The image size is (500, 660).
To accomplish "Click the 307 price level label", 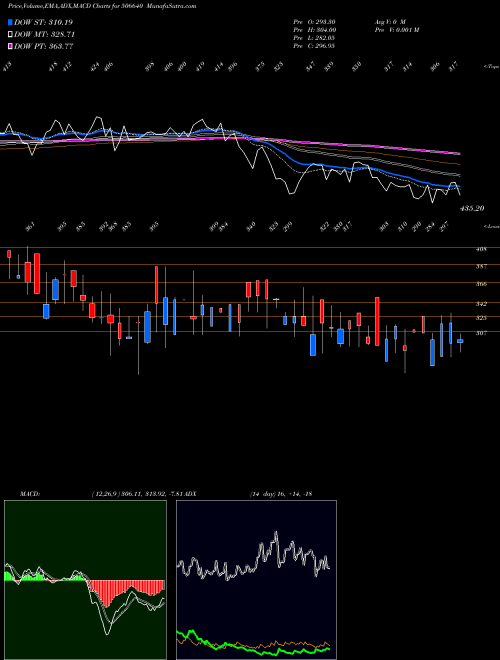I will (481, 333).
